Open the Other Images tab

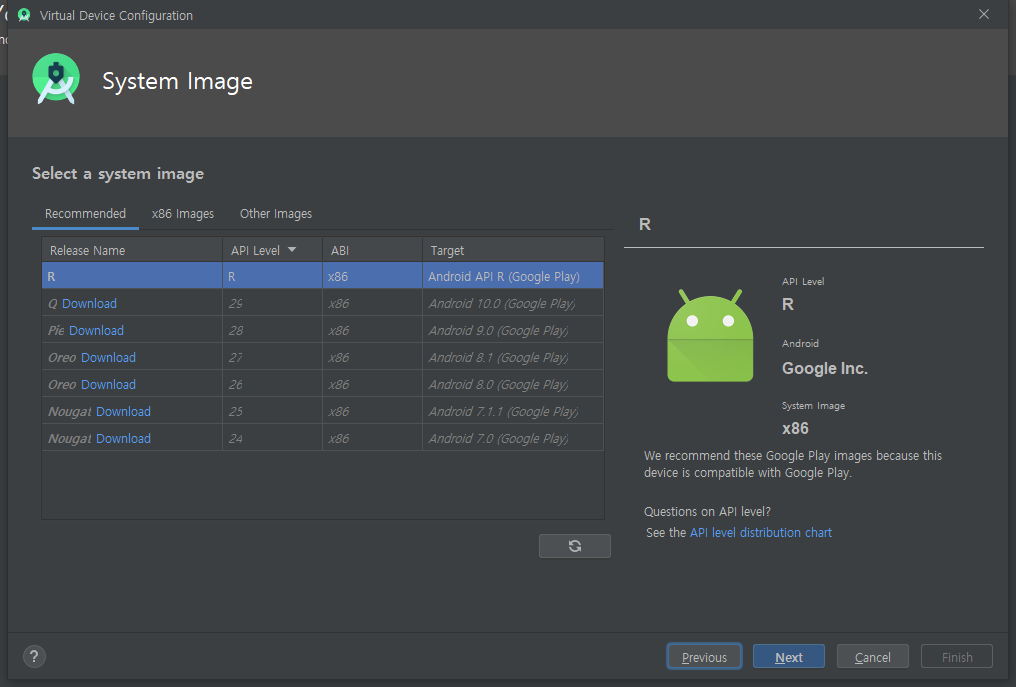[x=276, y=214]
